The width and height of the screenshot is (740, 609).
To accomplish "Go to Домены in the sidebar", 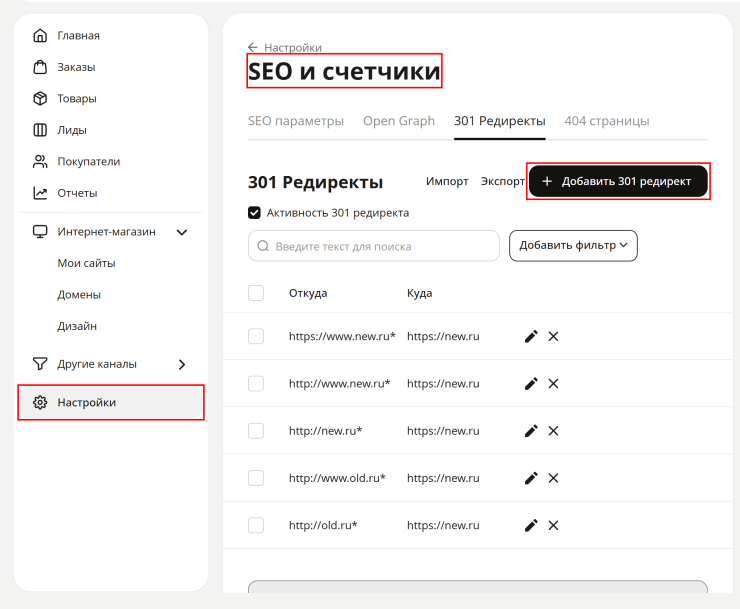I will 79,295.
